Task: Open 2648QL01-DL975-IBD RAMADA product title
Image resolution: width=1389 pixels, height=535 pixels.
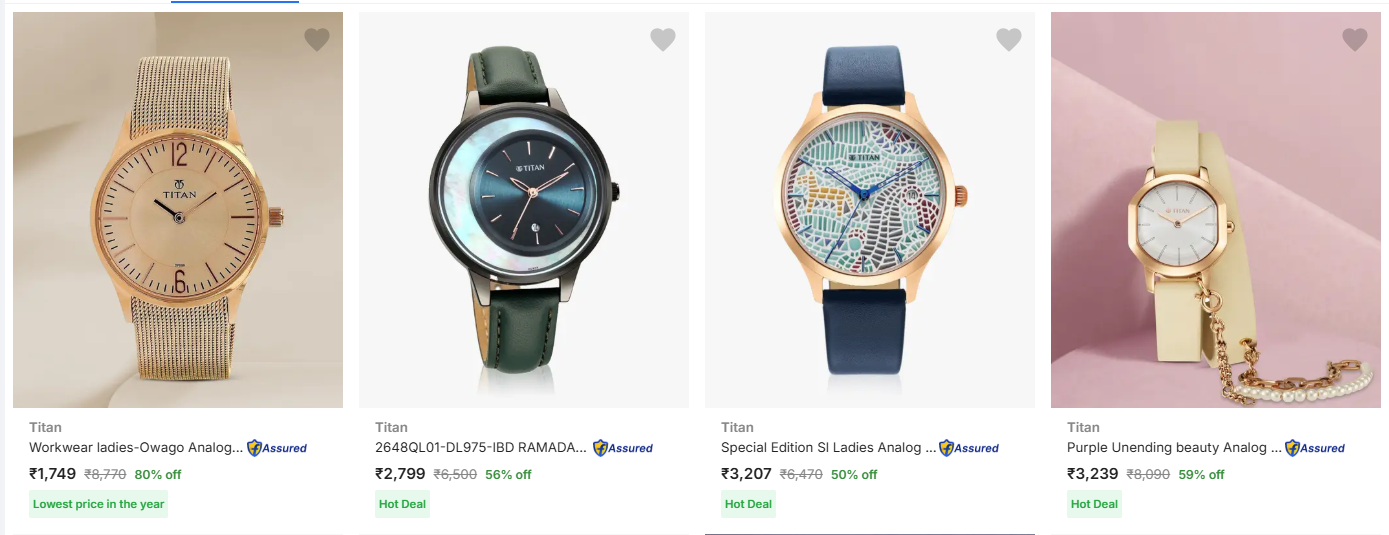Action: click(x=481, y=448)
